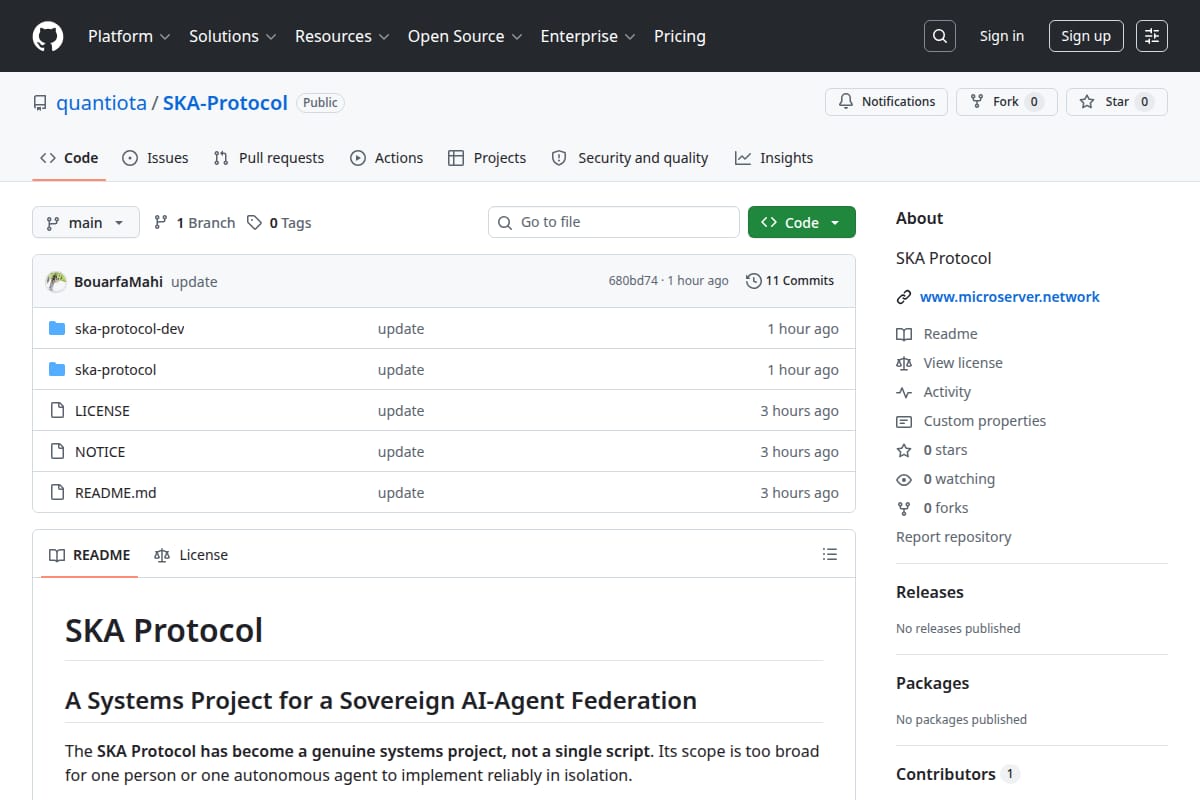The height and width of the screenshot is (800, 1200).
Task: Open the LICENSE file
Action: pos(102,411)
